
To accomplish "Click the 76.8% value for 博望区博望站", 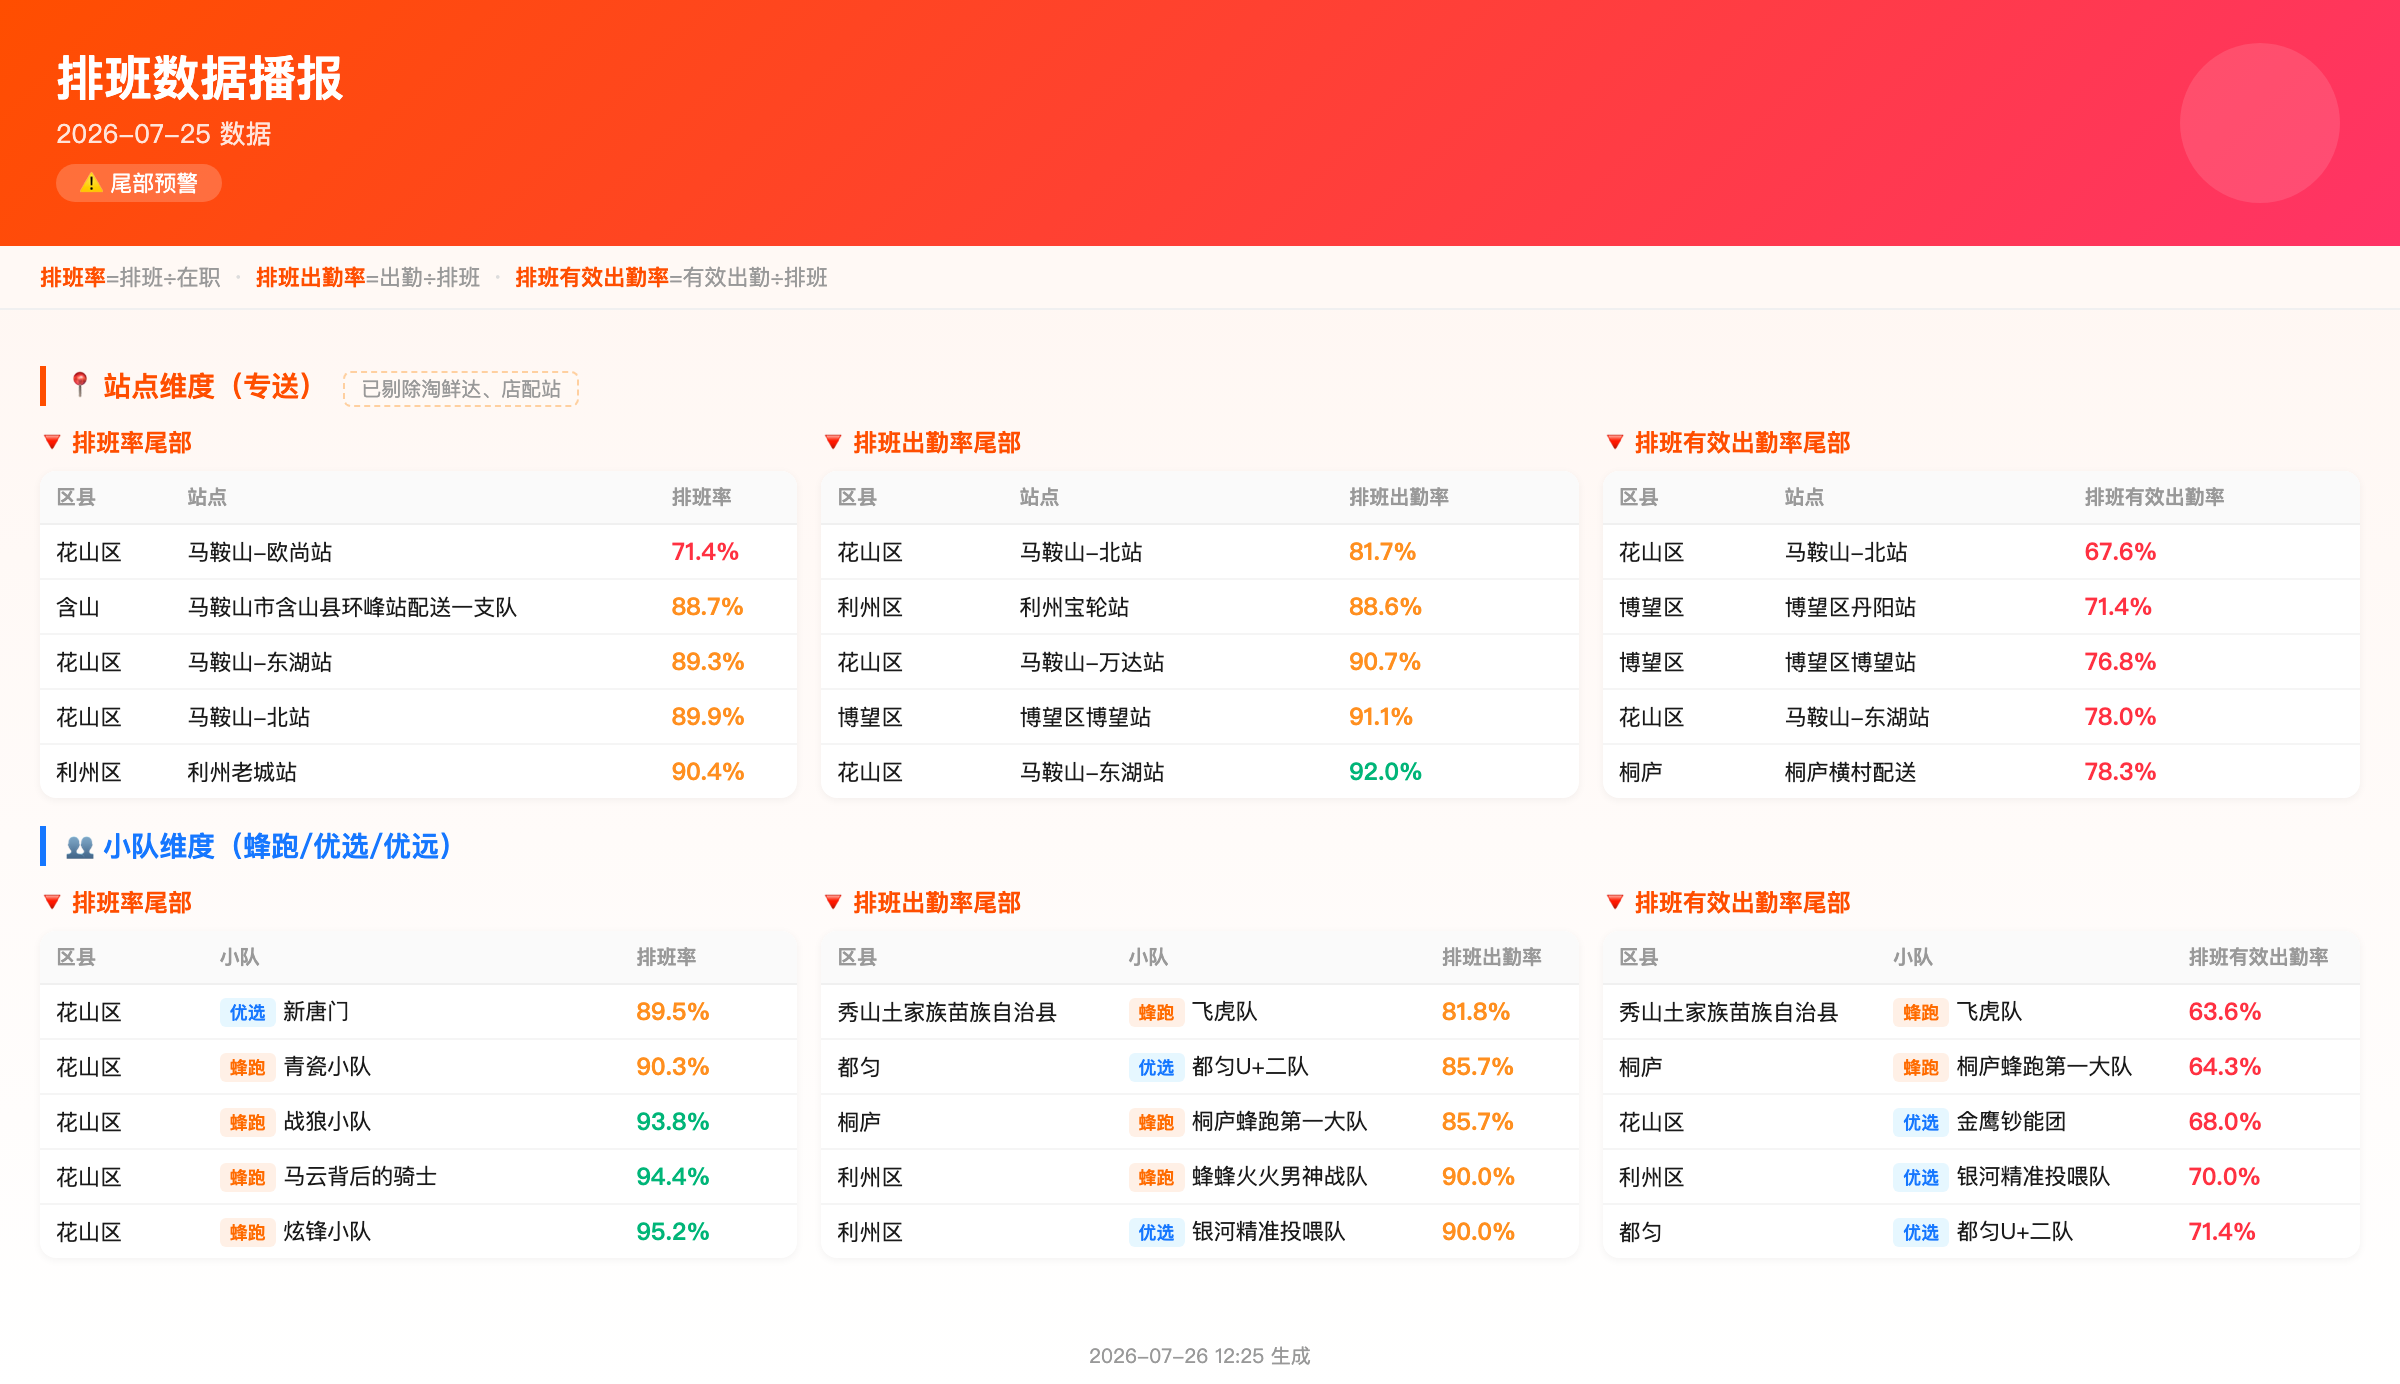I will (x=2120, y=662).
